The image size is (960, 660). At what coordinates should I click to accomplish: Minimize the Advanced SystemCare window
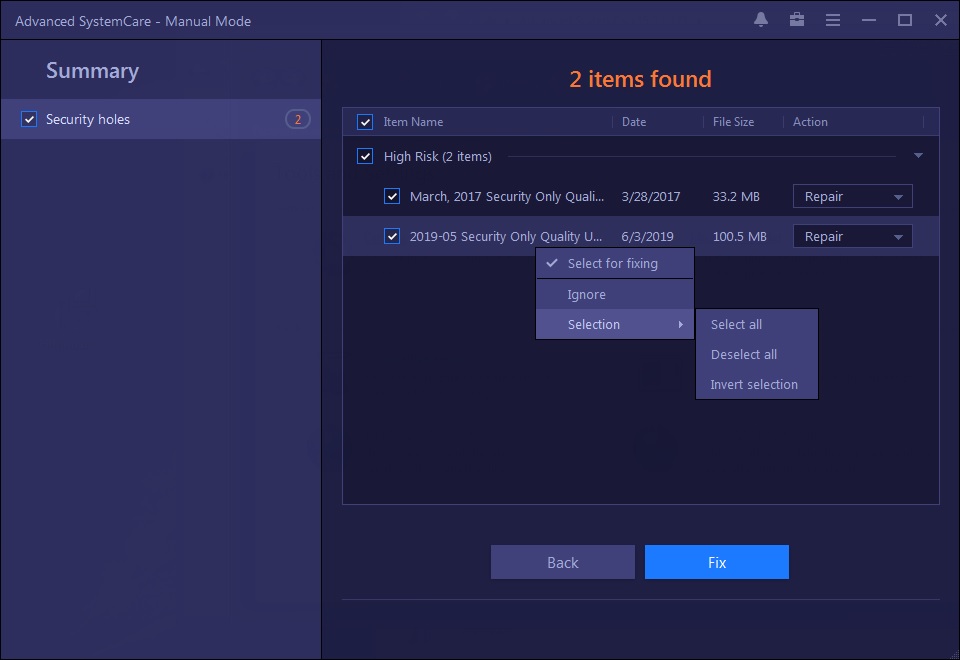tap(869, 20)
